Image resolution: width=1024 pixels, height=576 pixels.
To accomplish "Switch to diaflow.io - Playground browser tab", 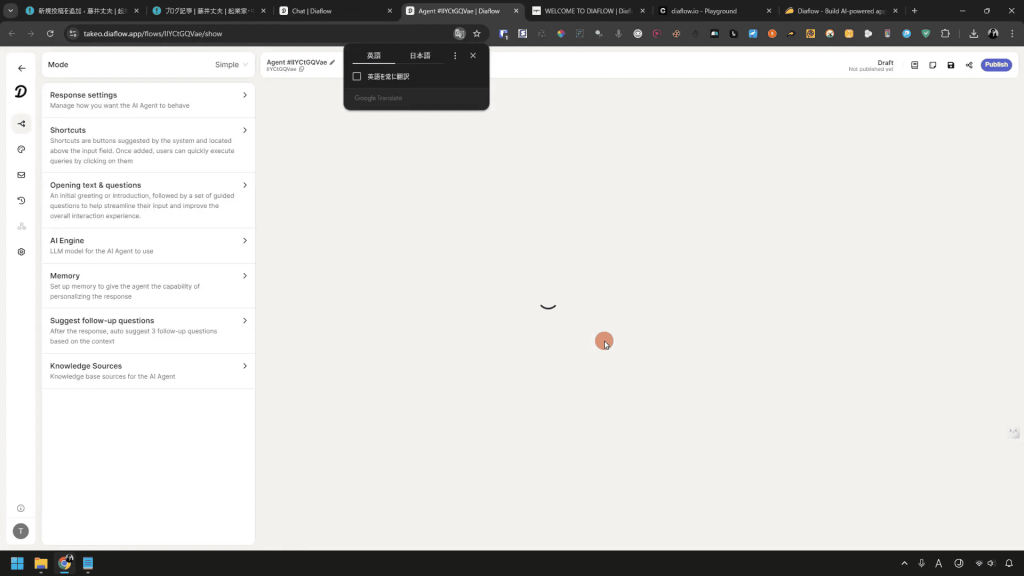I will (715, 10).
